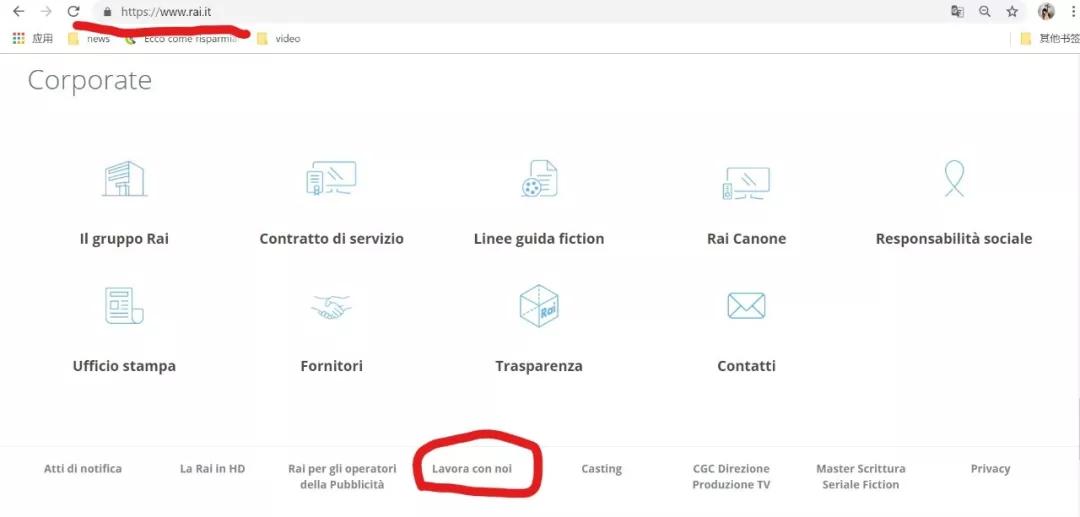Open the user profile avatar
Screen dimensions: 1080x517
coord(1046,12)
